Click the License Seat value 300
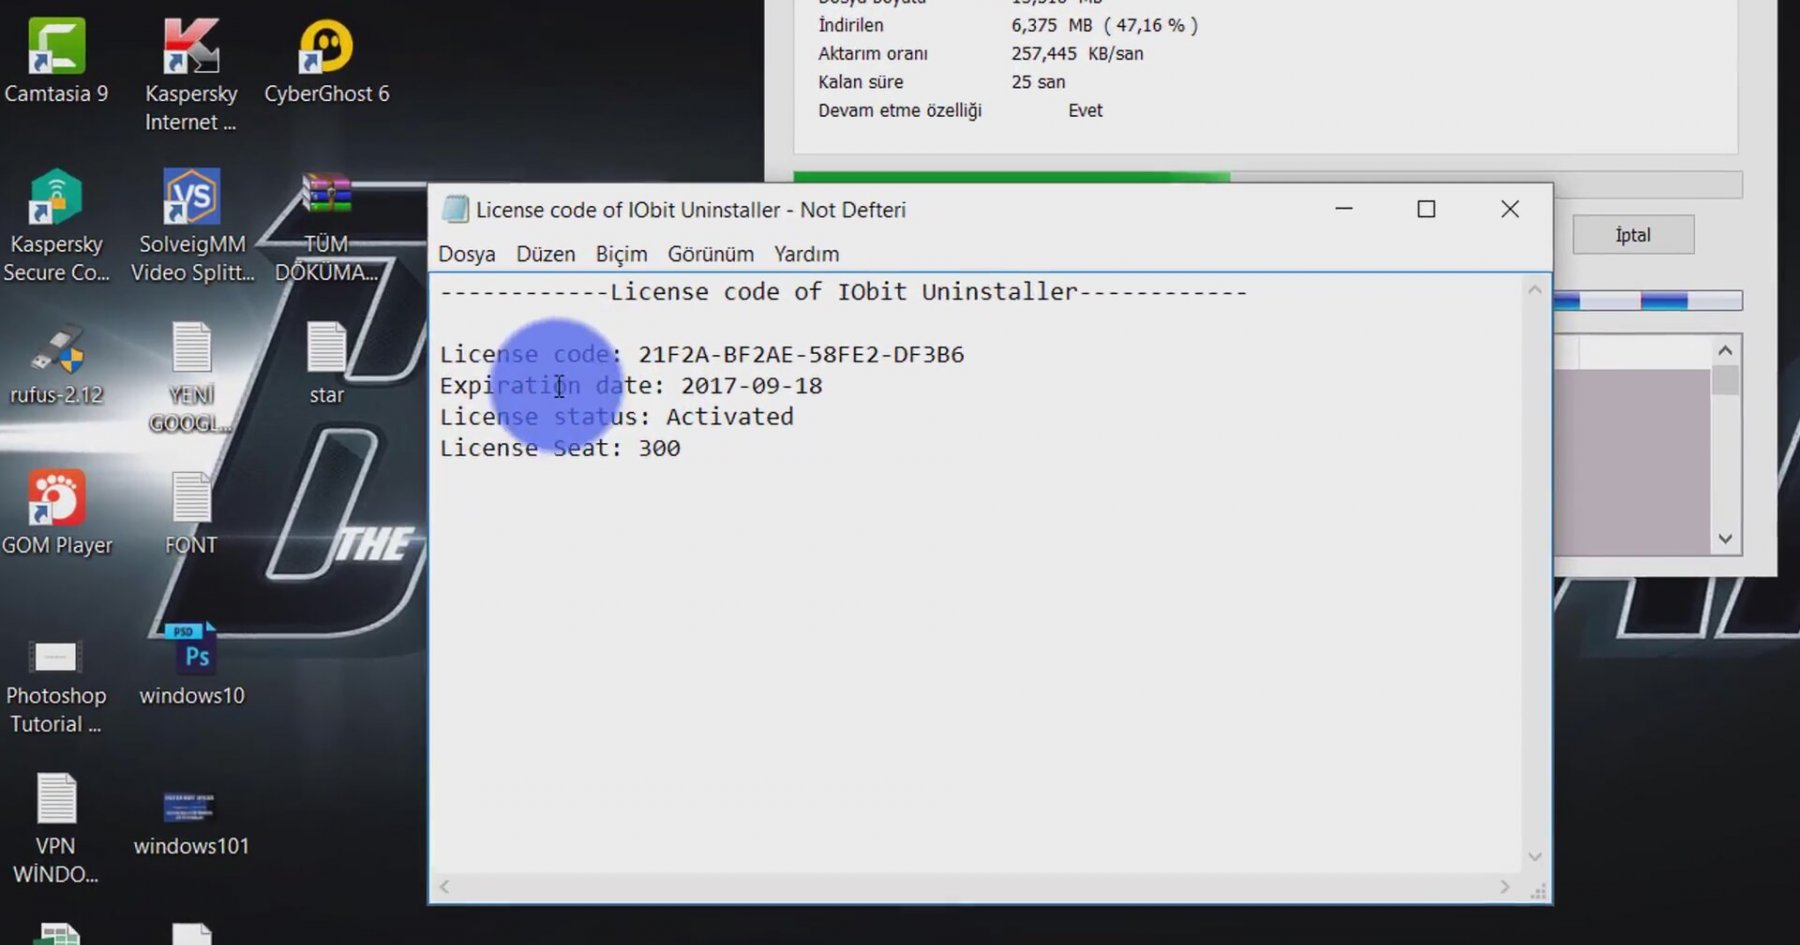Screen dimensions: 1800x945 pyautogui.click(x=659, y=448)
